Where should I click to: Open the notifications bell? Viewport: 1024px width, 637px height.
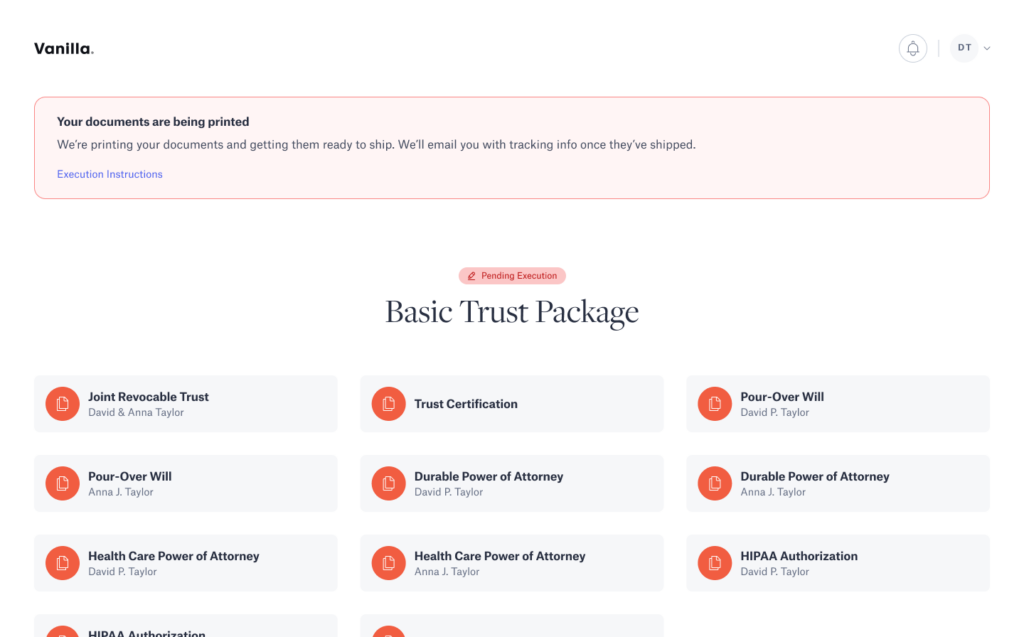[x=912, y=48]
